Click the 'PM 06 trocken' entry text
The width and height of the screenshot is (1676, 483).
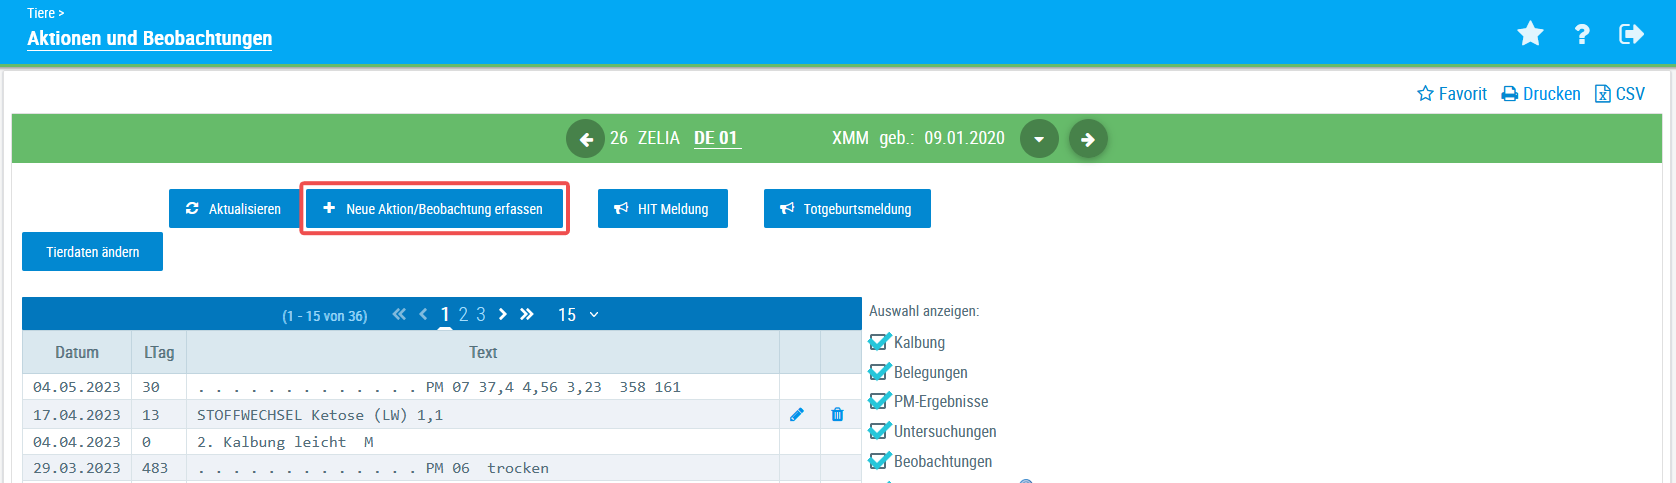(x=487, y=468)
